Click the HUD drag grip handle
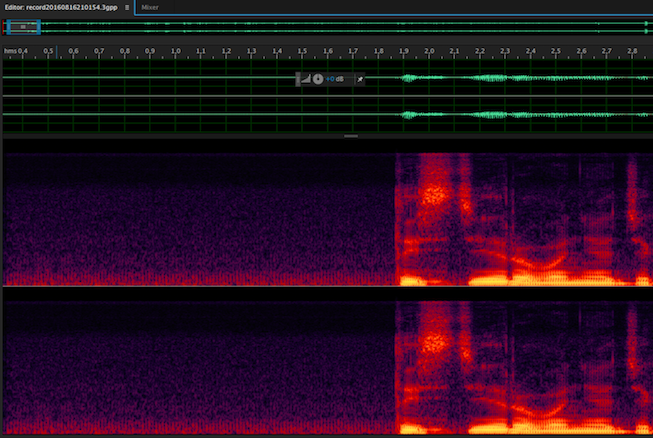 click(299, 78)
